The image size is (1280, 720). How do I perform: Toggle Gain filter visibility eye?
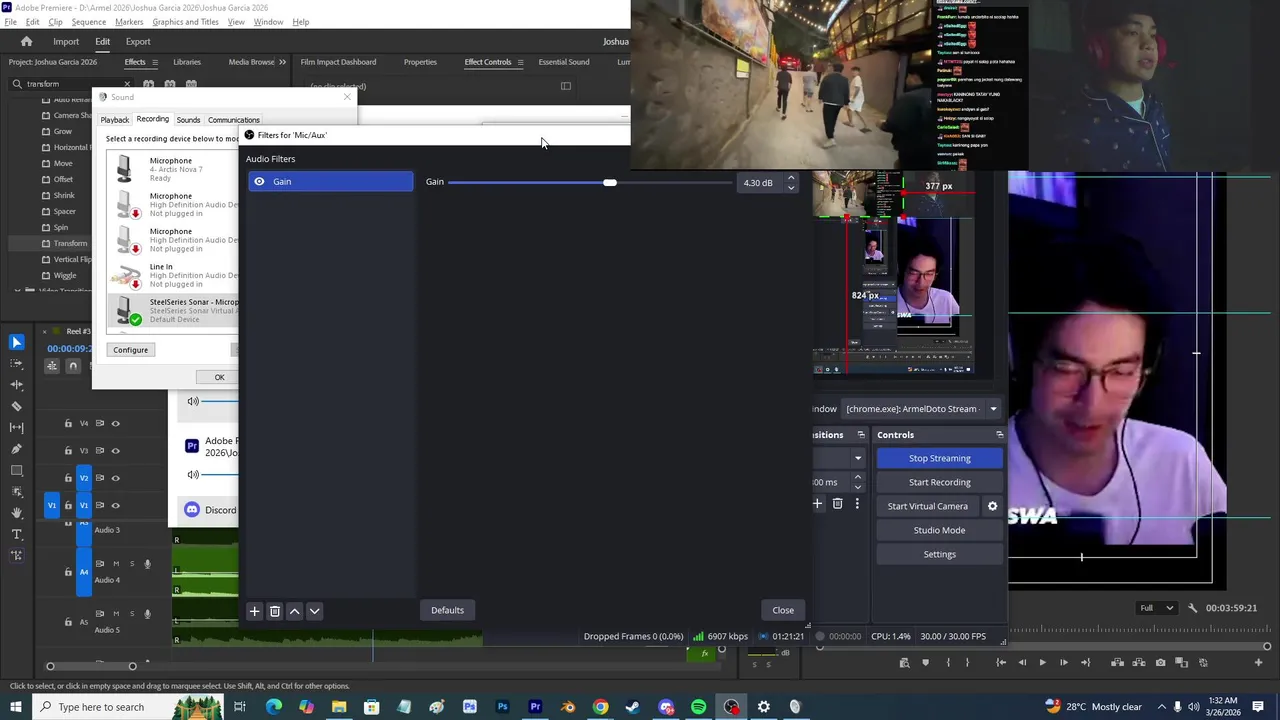click(x=260, y=182)
